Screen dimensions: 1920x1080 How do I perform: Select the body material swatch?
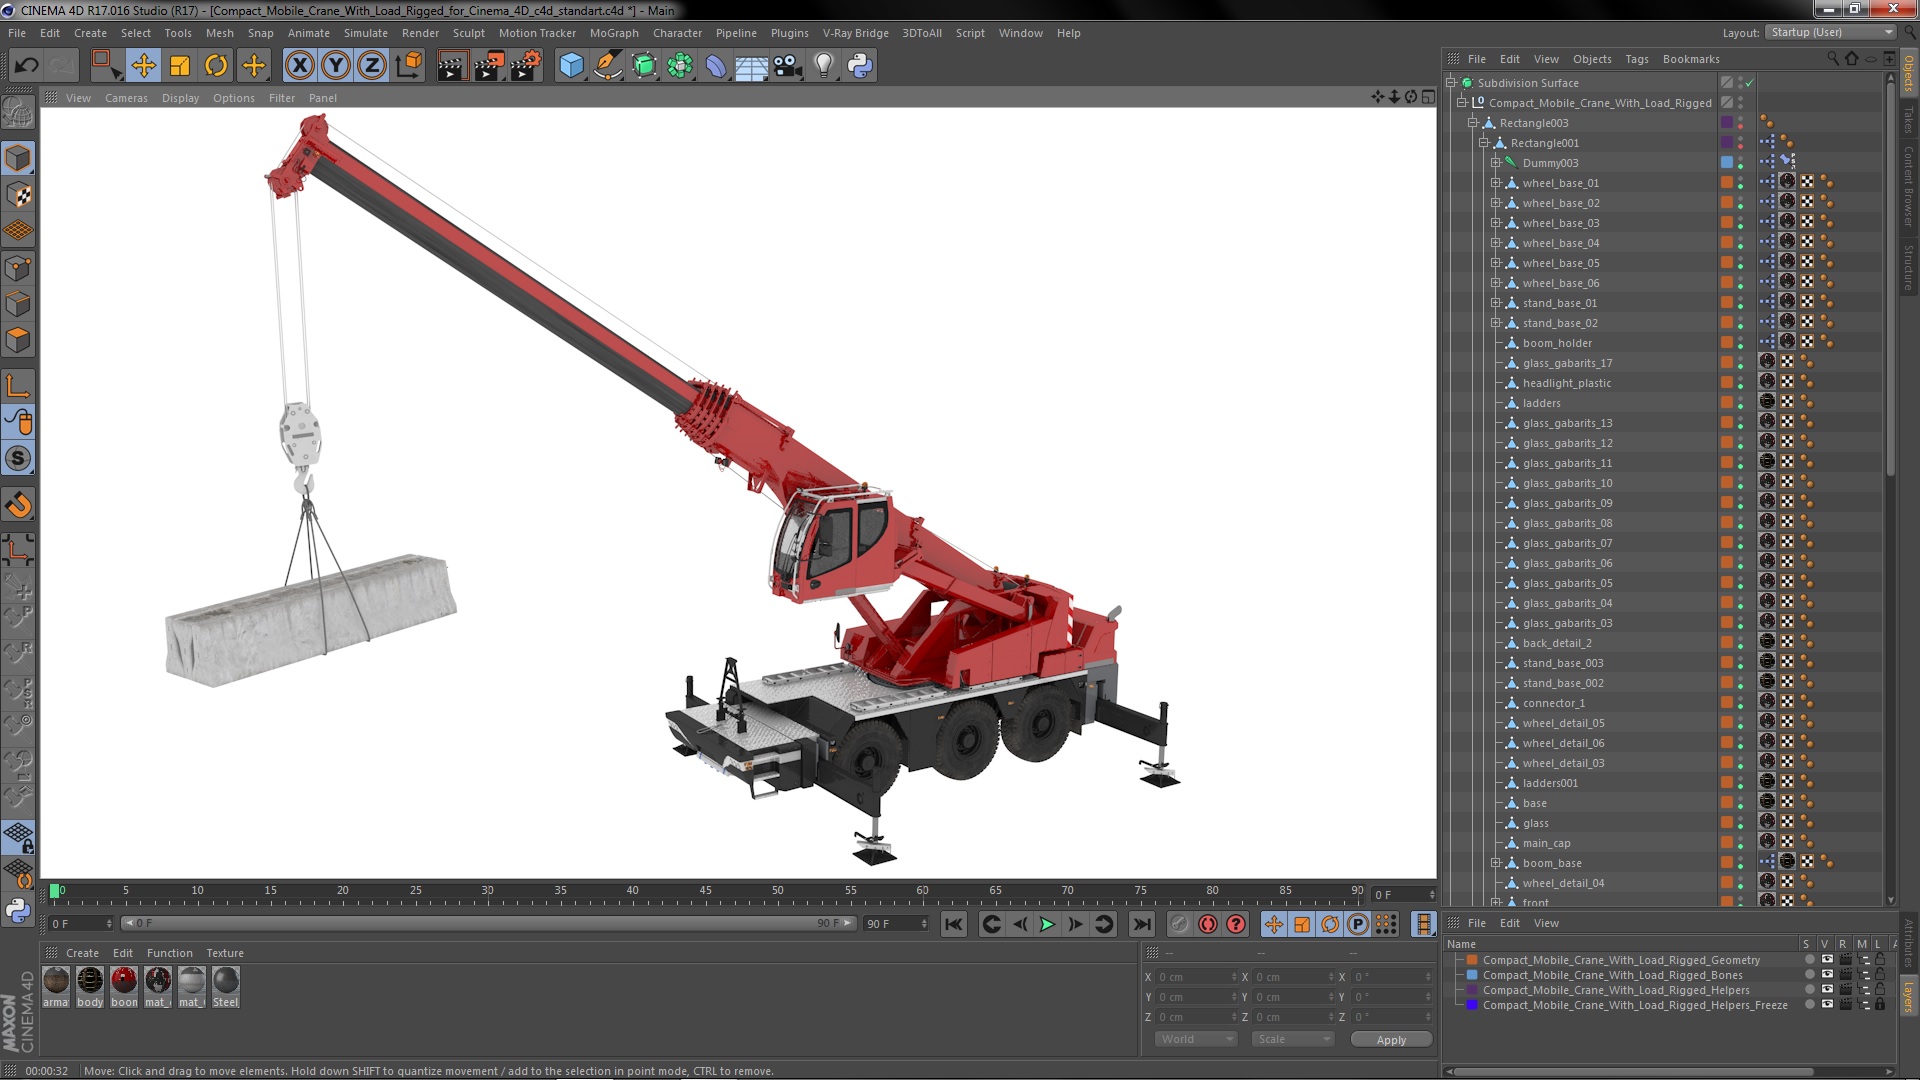point(90,981)
